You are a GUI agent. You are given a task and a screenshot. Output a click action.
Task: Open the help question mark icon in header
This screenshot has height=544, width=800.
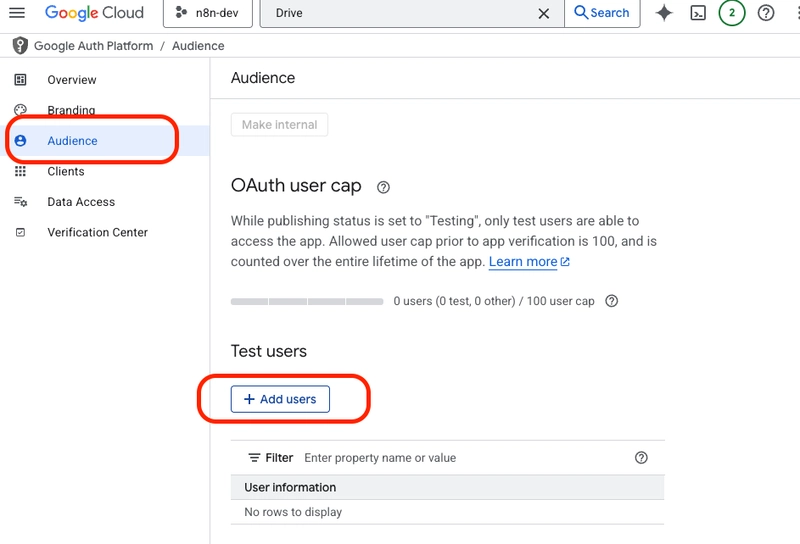(766, 13)
